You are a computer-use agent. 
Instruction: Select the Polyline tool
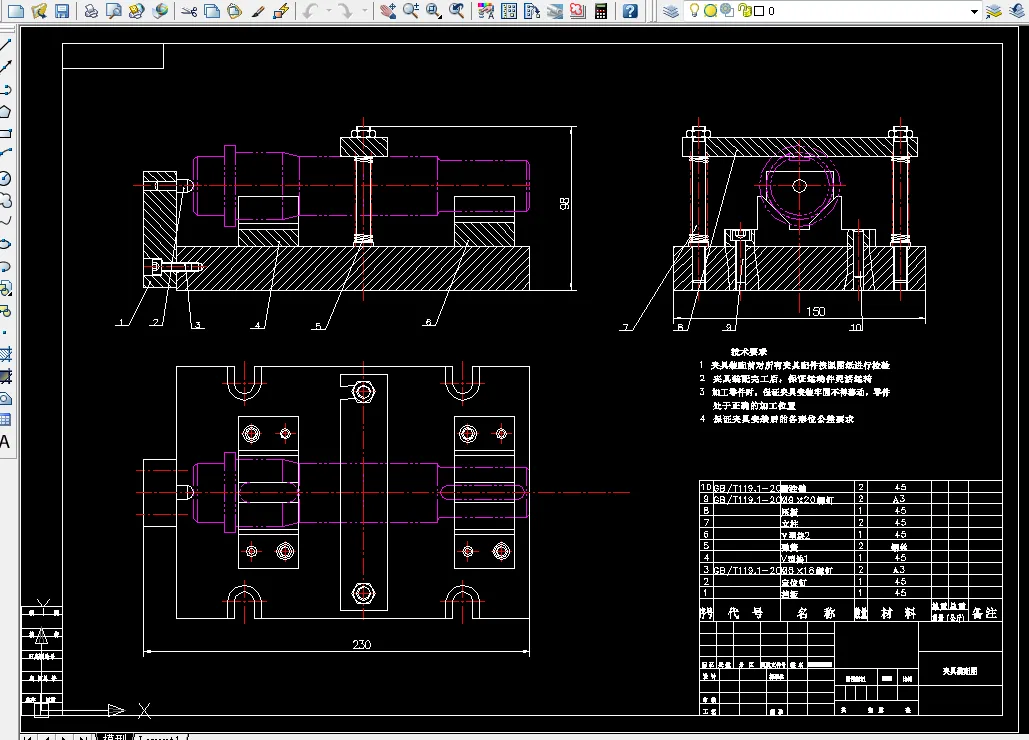point(5,89)
